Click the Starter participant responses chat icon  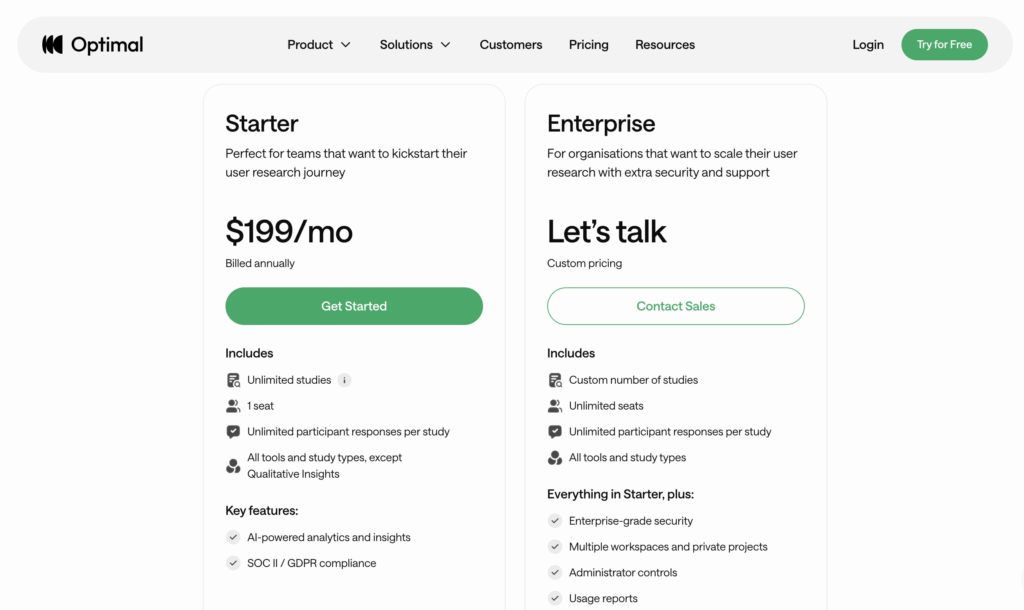coord(233,432)
